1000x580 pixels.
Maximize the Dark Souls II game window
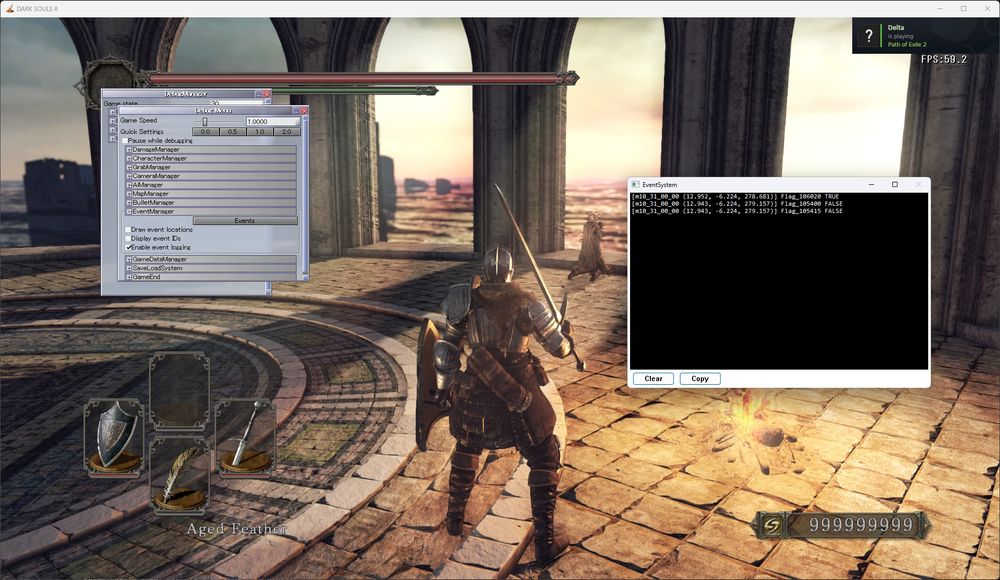[964, 8]
